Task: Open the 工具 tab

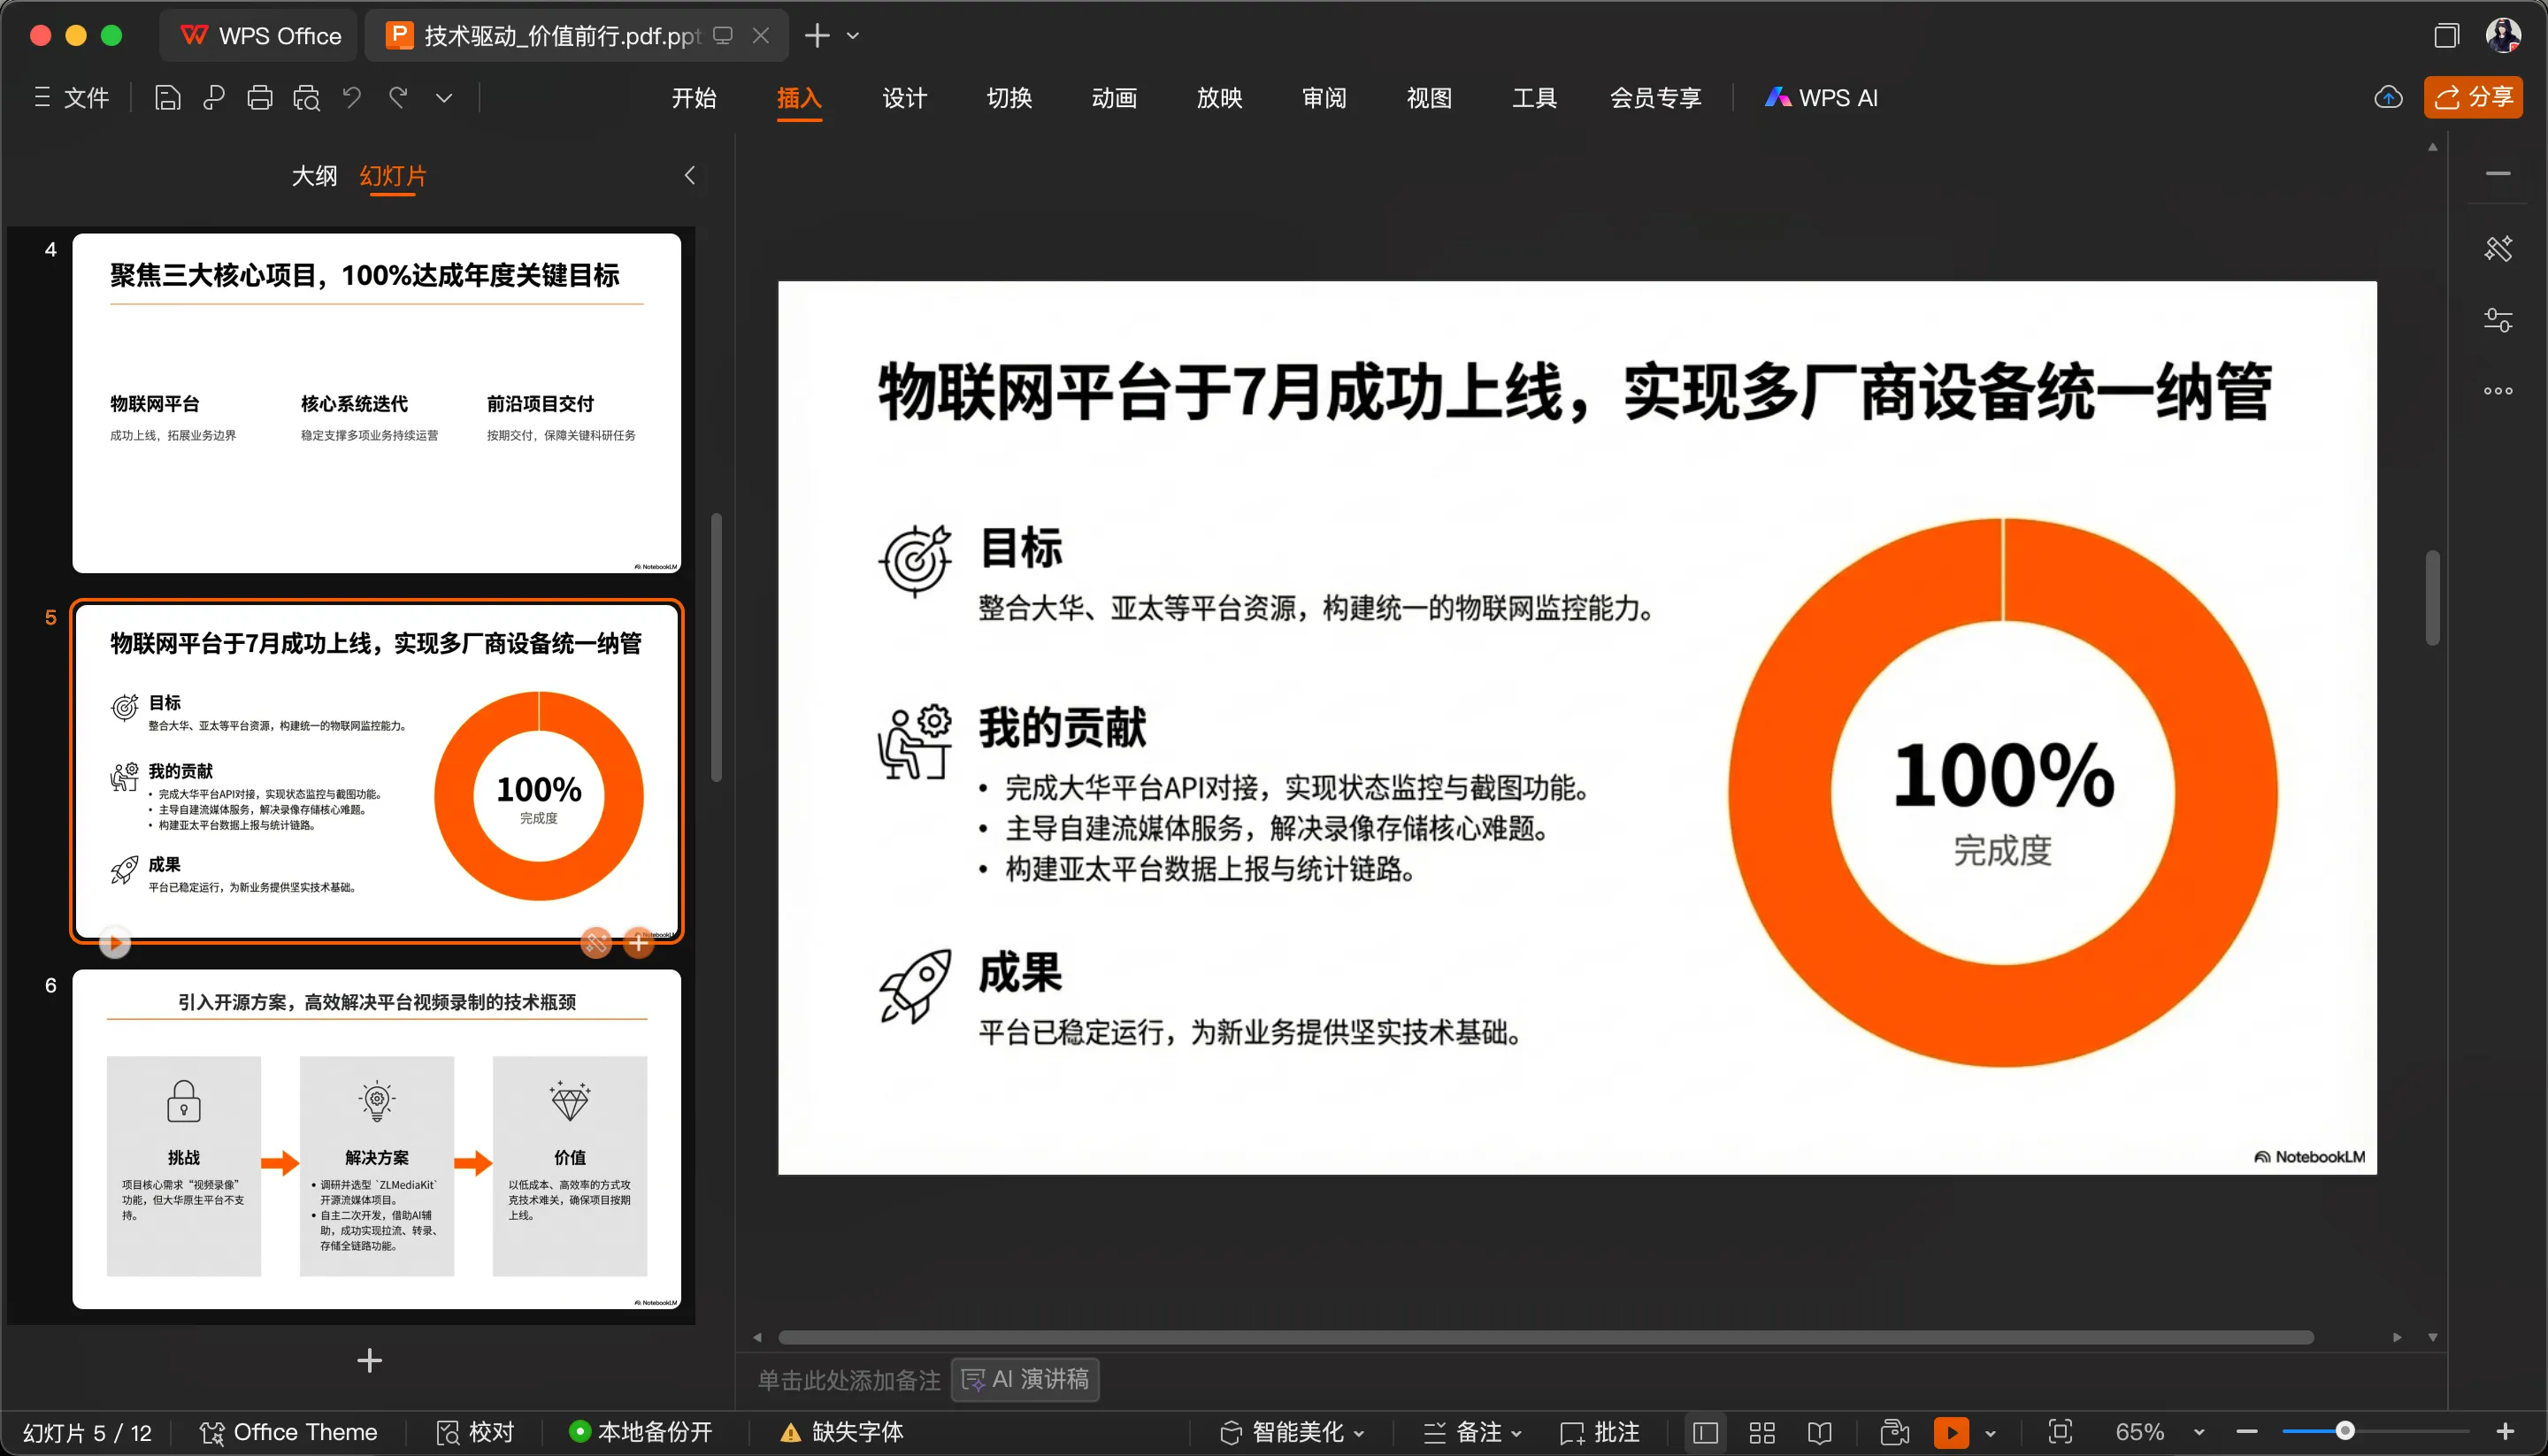Action: [1534, 98]
